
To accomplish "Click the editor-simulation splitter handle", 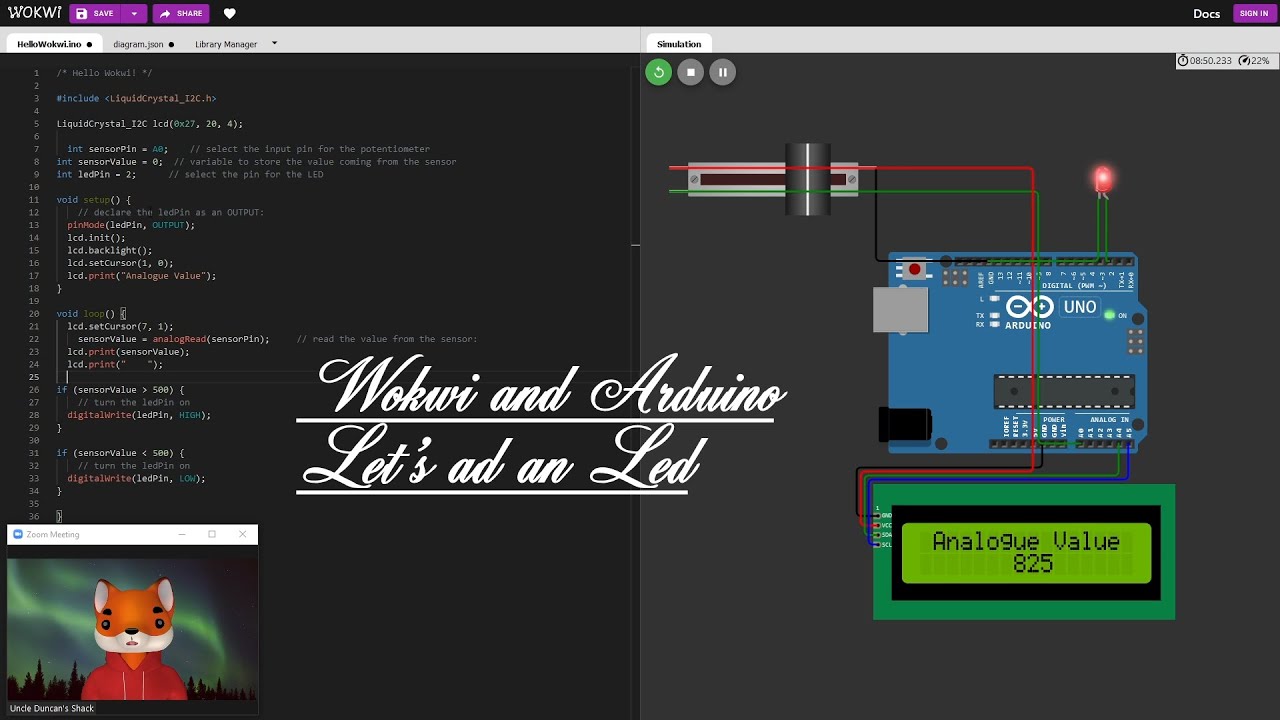I will [x=636, y=244].
